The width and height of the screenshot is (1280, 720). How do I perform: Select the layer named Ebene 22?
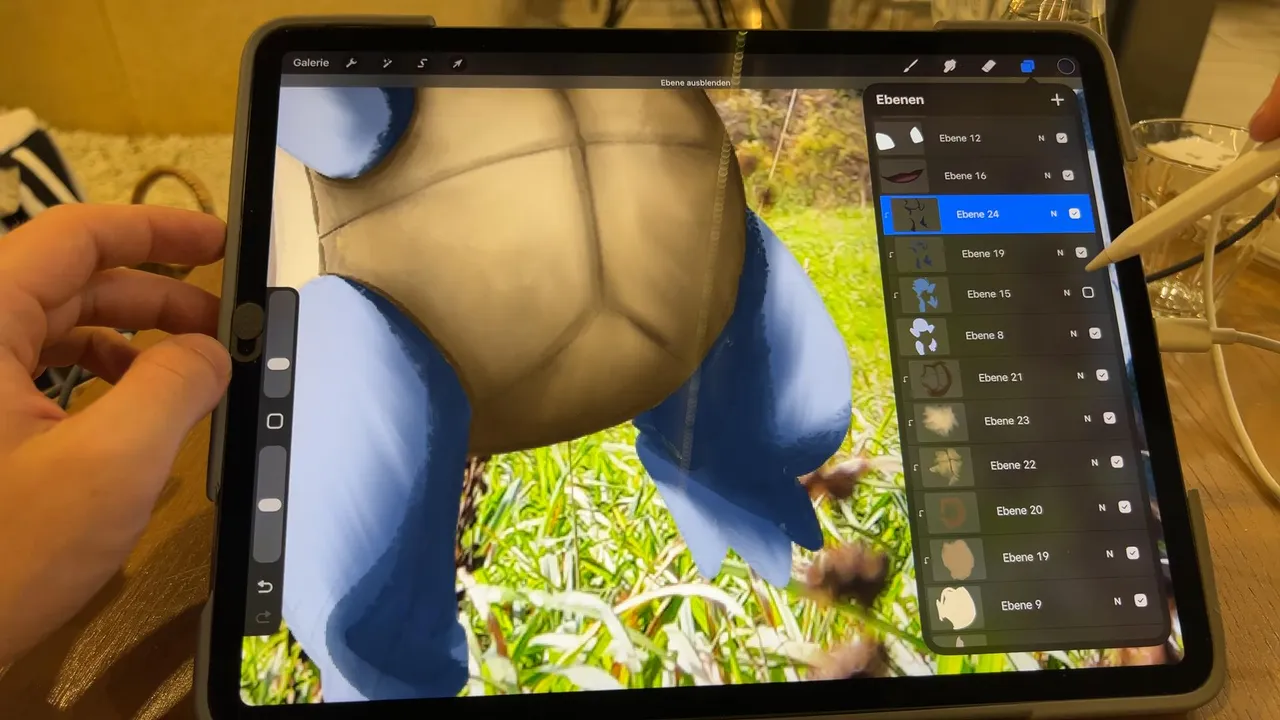pos(1013,465)
